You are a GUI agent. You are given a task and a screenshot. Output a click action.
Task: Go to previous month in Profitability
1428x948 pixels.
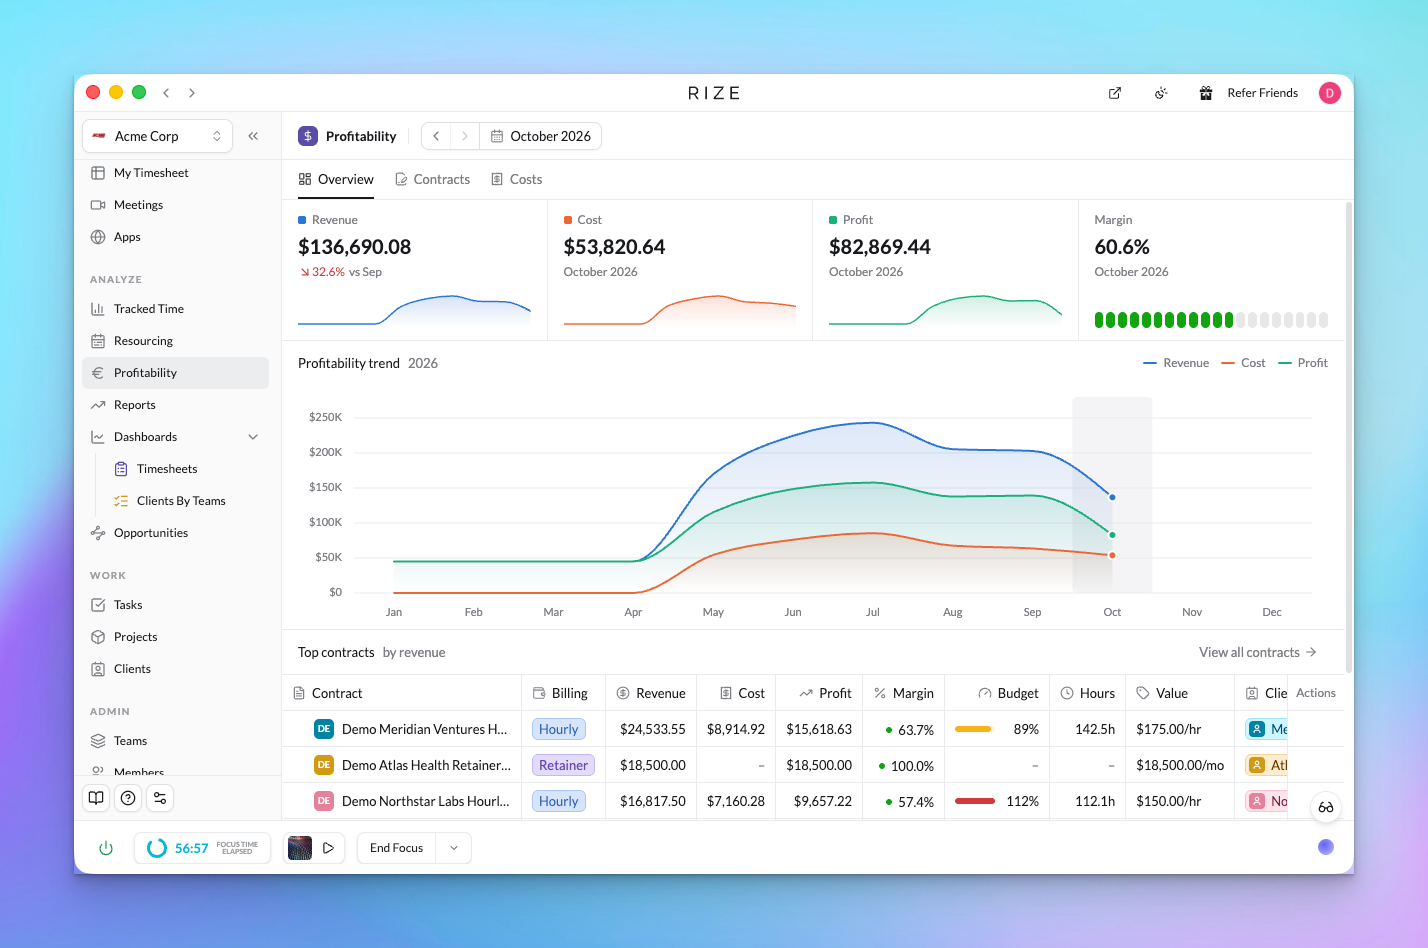pos(436,136)
